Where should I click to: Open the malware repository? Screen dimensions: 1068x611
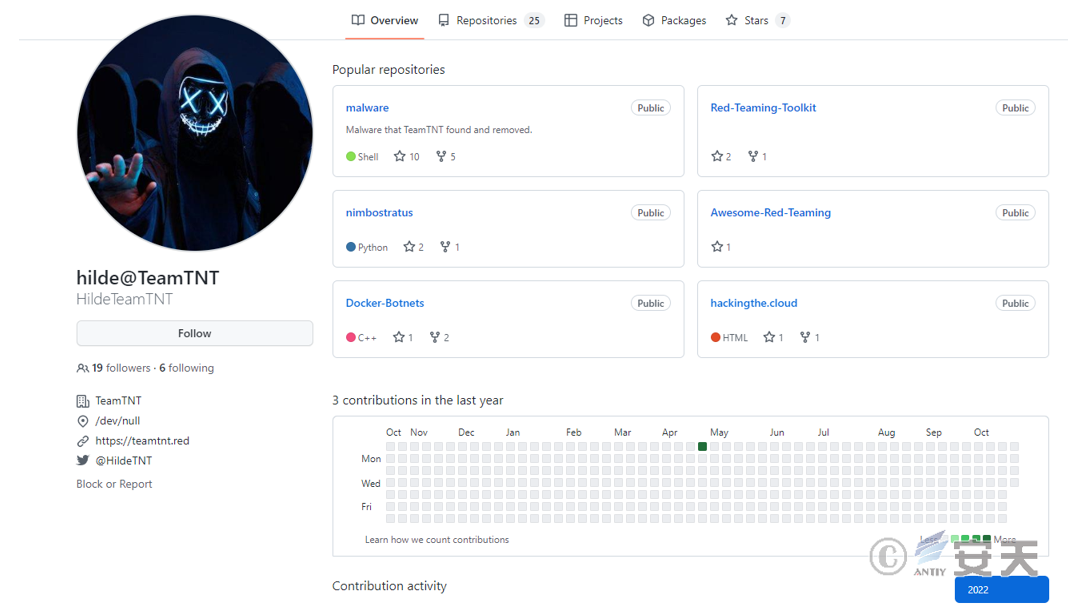pyautogui.click(x=367, y=108)
